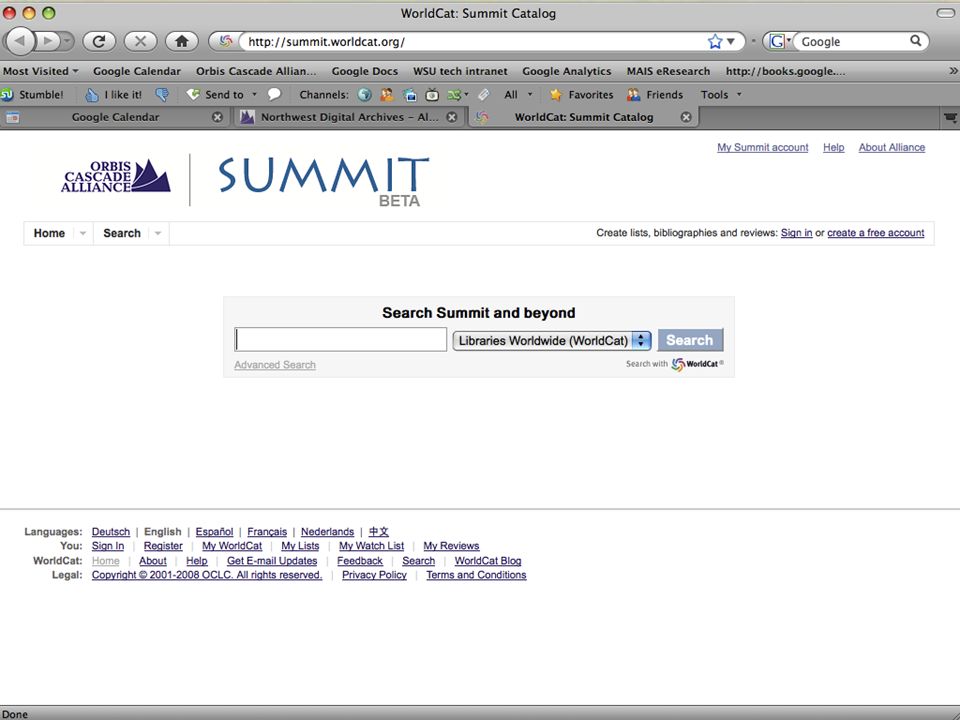Click the Summit search text field
This screenshot has height=720, width=960.
coord(340,339)
